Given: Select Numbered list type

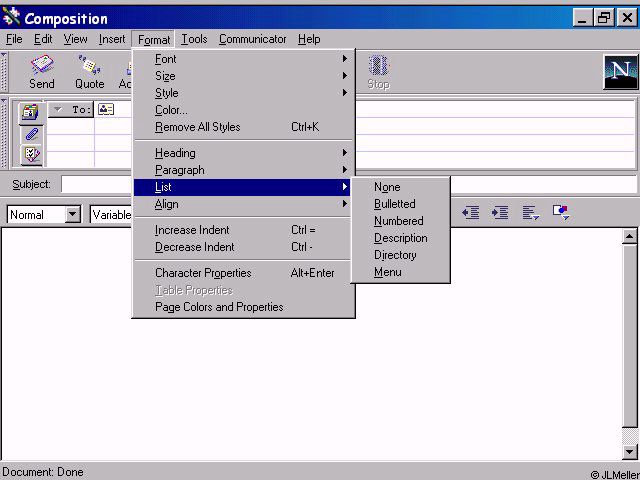Looking at the screenshot, I should 400,221.
